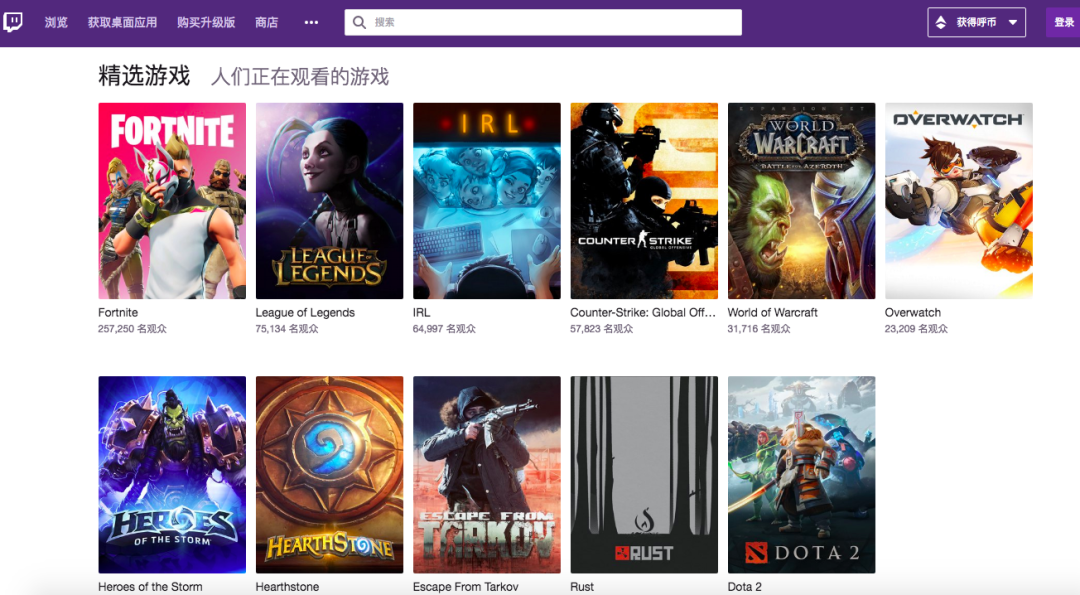Image resolution: width=1080 pixels, height=595 pixels.
Task: Click the 登录 button
Action: (1063, 22)
